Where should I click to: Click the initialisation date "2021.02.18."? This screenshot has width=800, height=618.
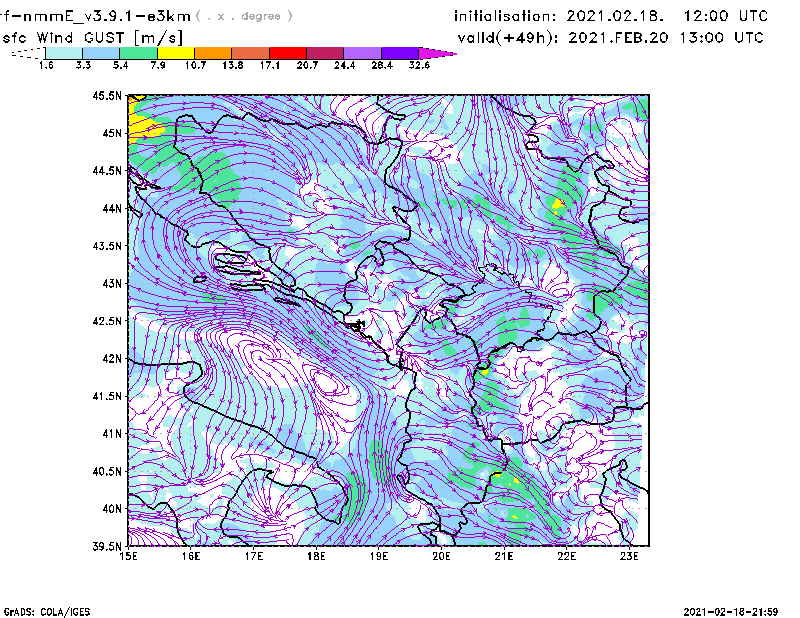click(x=615, y=16)
